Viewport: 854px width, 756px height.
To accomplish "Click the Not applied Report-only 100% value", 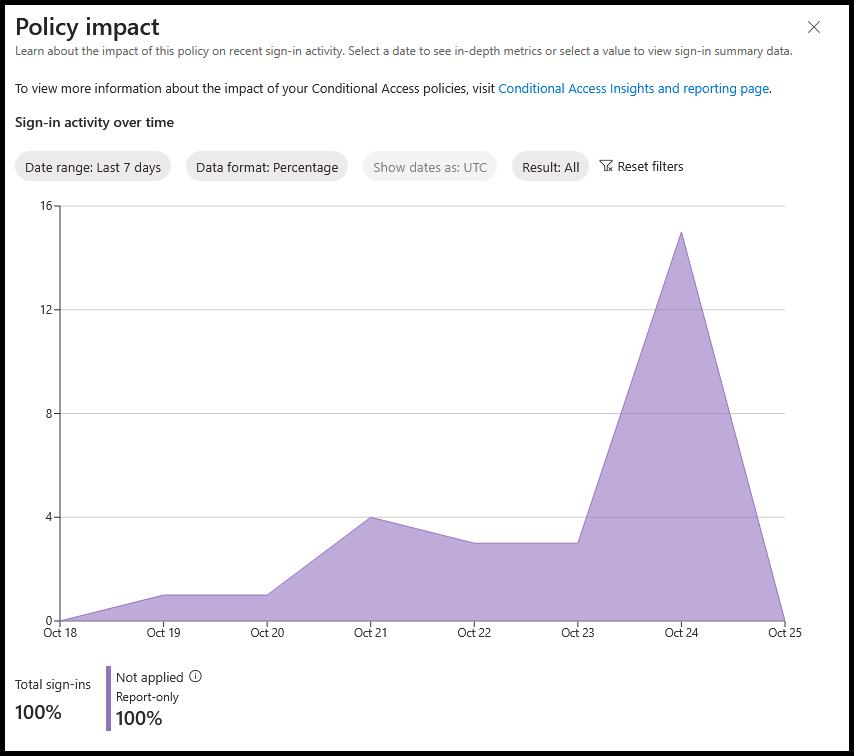I will coord(138,718).
